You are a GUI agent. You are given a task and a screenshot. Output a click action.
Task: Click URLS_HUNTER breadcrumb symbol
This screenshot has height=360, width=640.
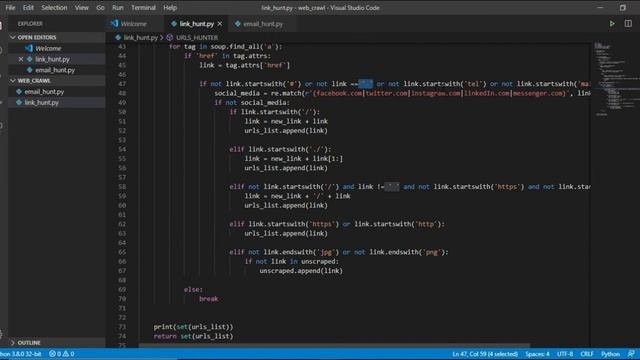coord(197,38)
